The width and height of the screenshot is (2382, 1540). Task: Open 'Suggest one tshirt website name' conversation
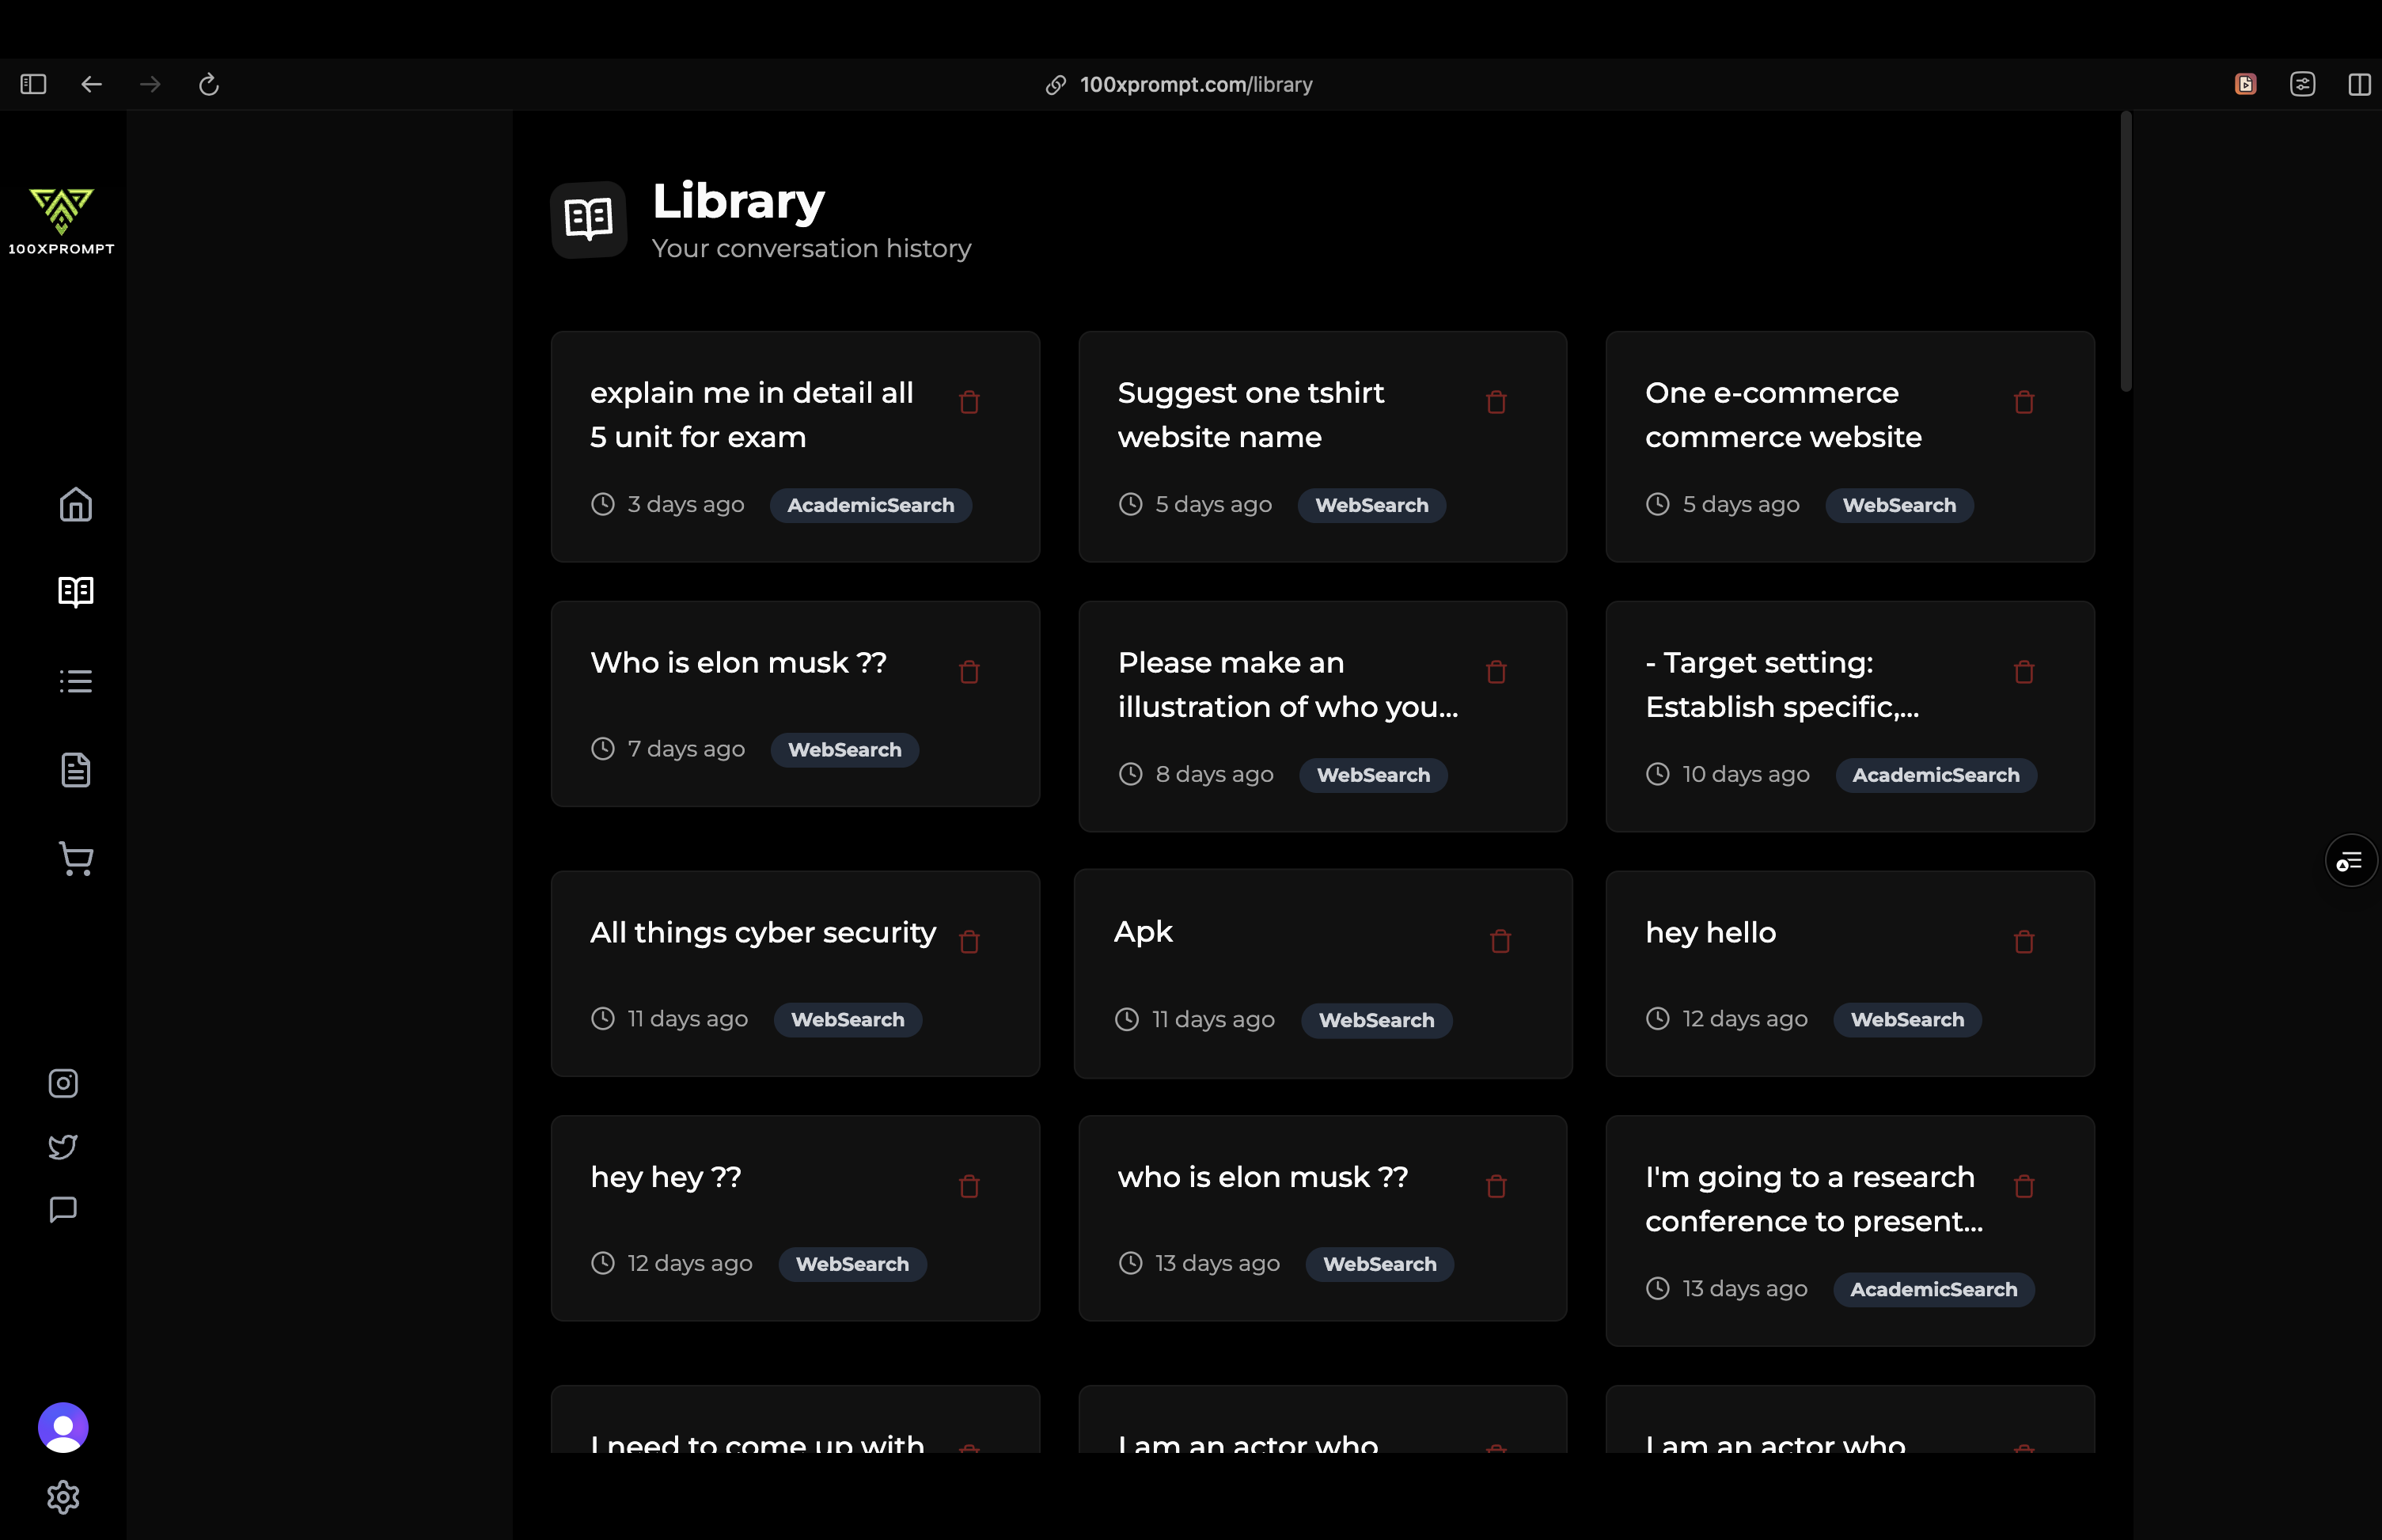click(x=1250, y=415)
